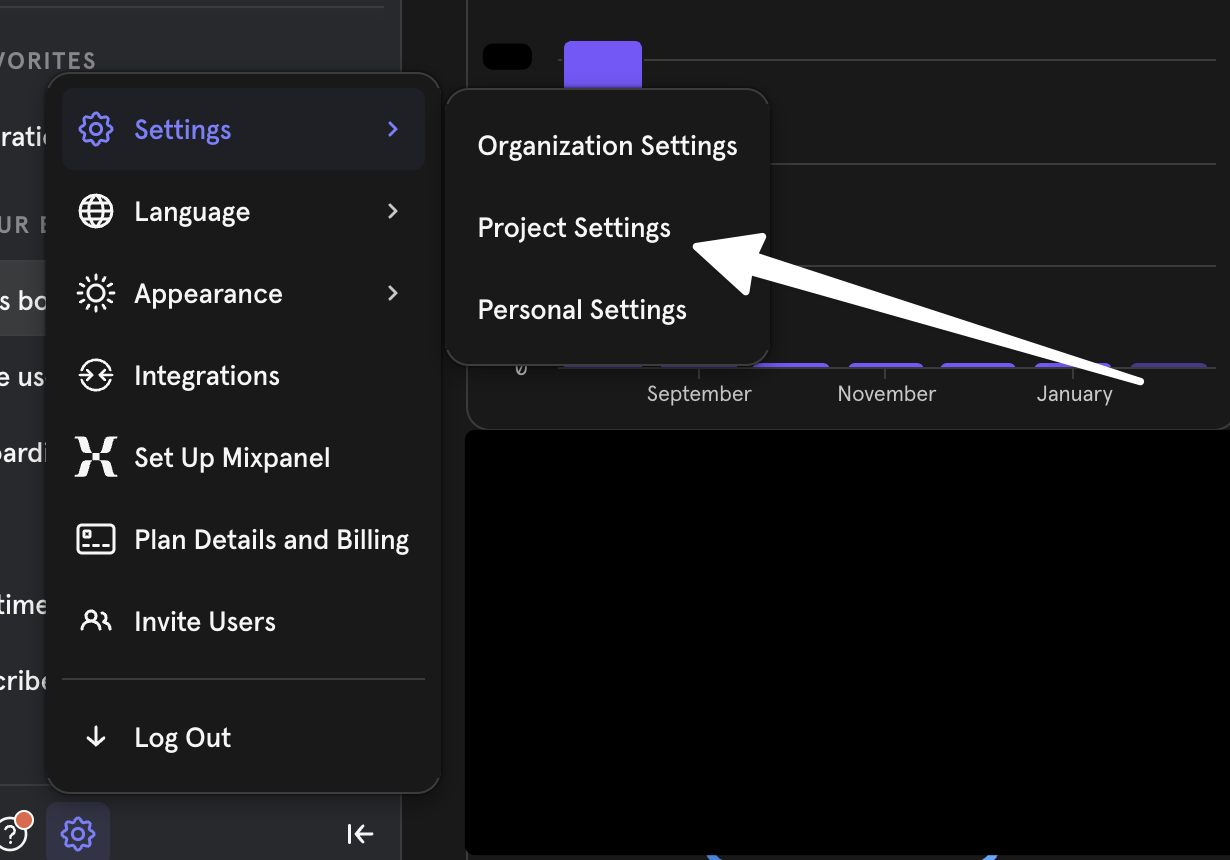1230x860 pixels.
Task: Open Organization Settings
Action: pos(607,146)
